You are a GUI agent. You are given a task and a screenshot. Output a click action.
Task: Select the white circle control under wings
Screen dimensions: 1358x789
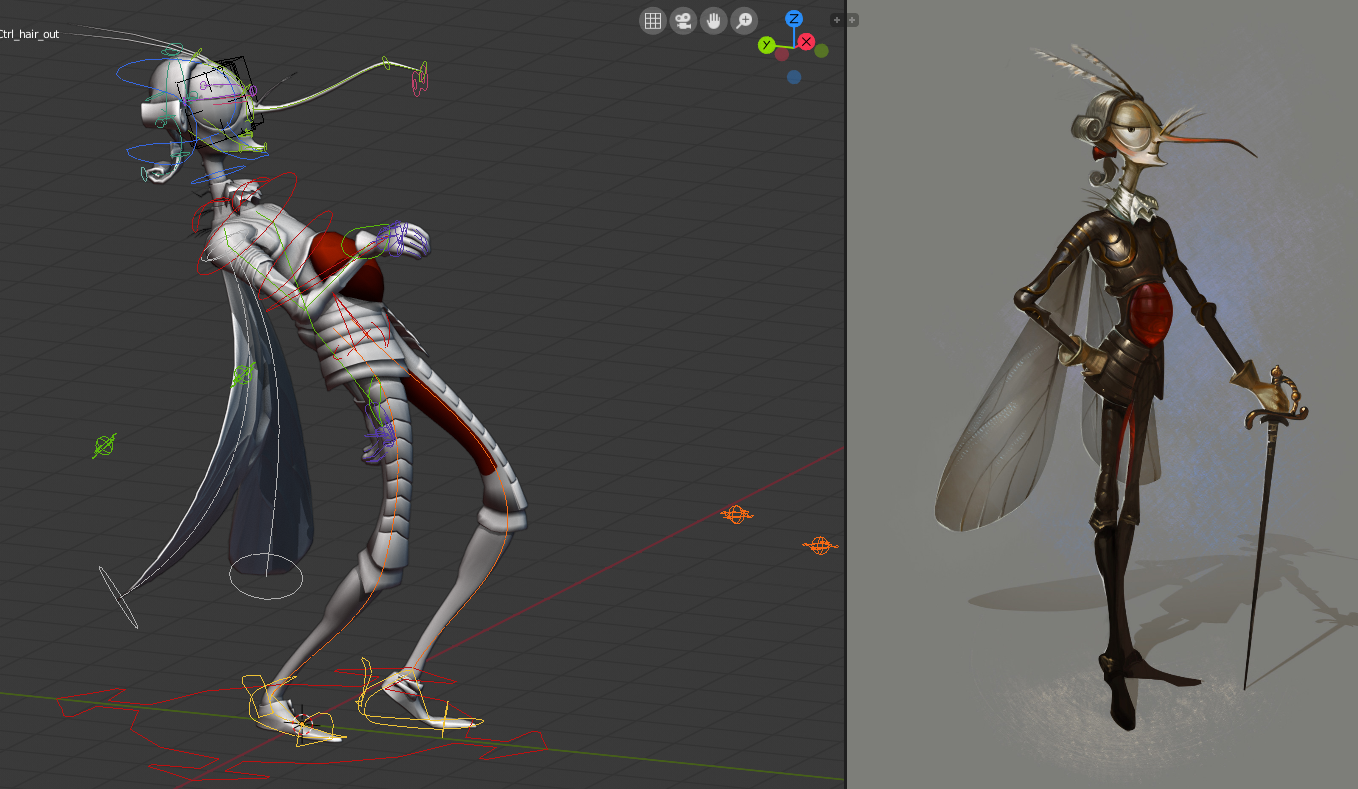(265, 577)
